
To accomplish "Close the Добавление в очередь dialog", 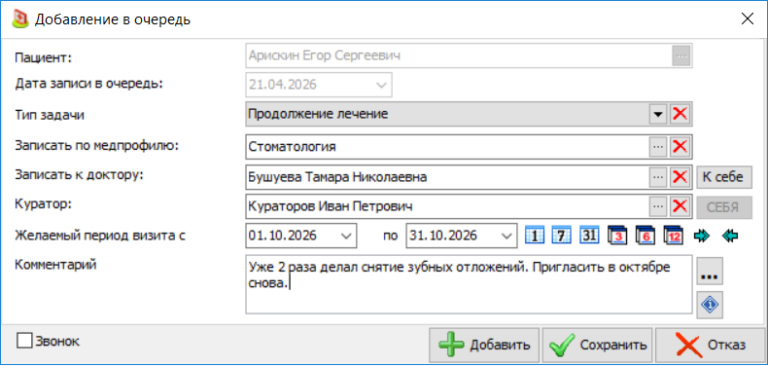I will pyautogui.click(x=747, y=20).
